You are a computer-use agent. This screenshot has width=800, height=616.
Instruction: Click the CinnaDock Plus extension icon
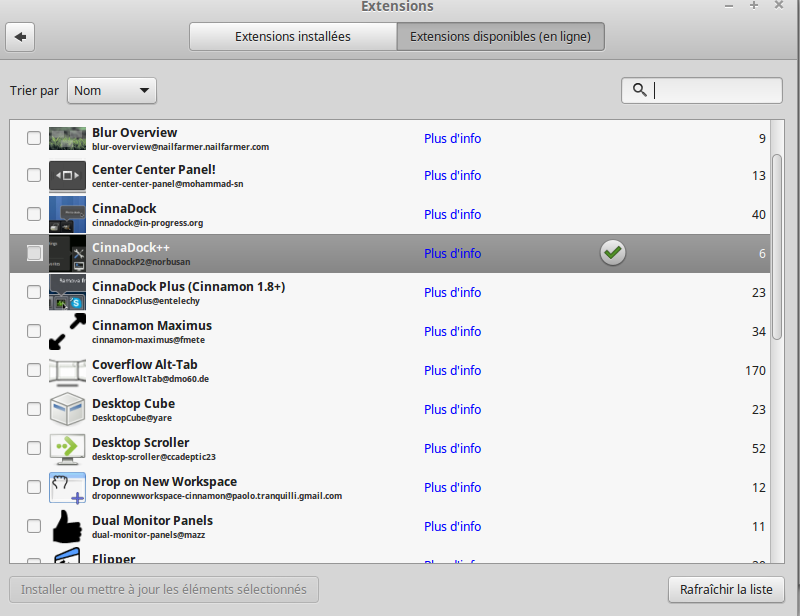[x=67, y=292]
